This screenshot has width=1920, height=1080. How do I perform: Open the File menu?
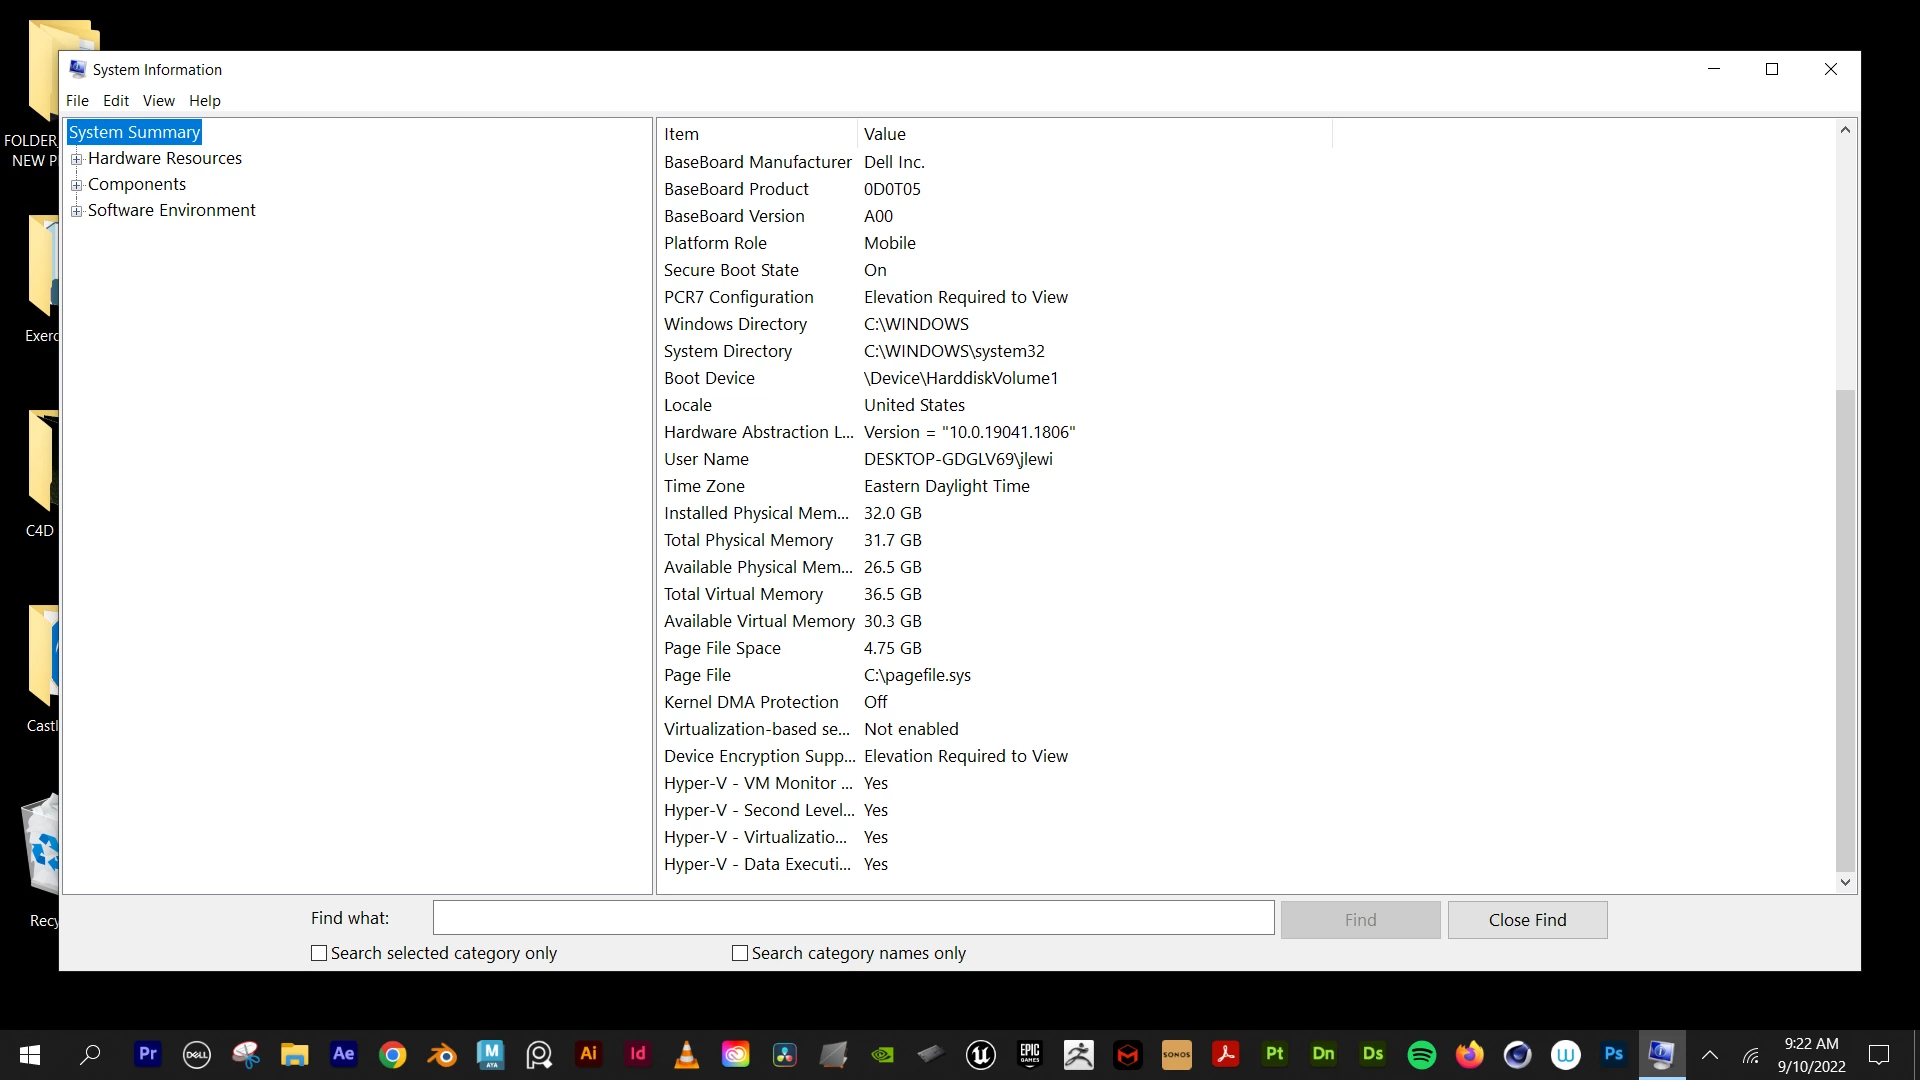77,101
